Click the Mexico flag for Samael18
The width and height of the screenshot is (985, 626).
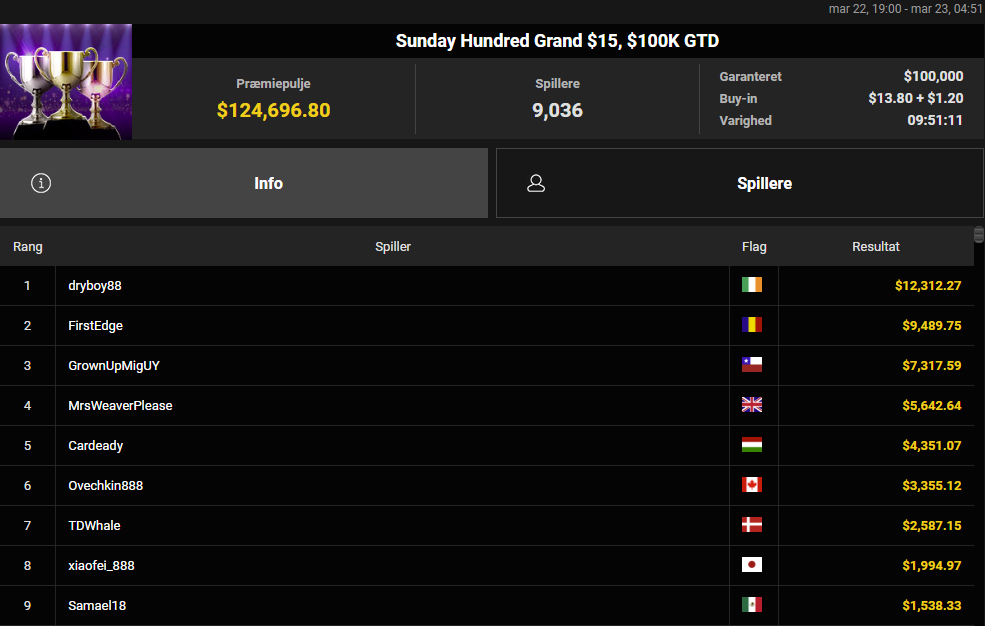click(x=752, y=605)
